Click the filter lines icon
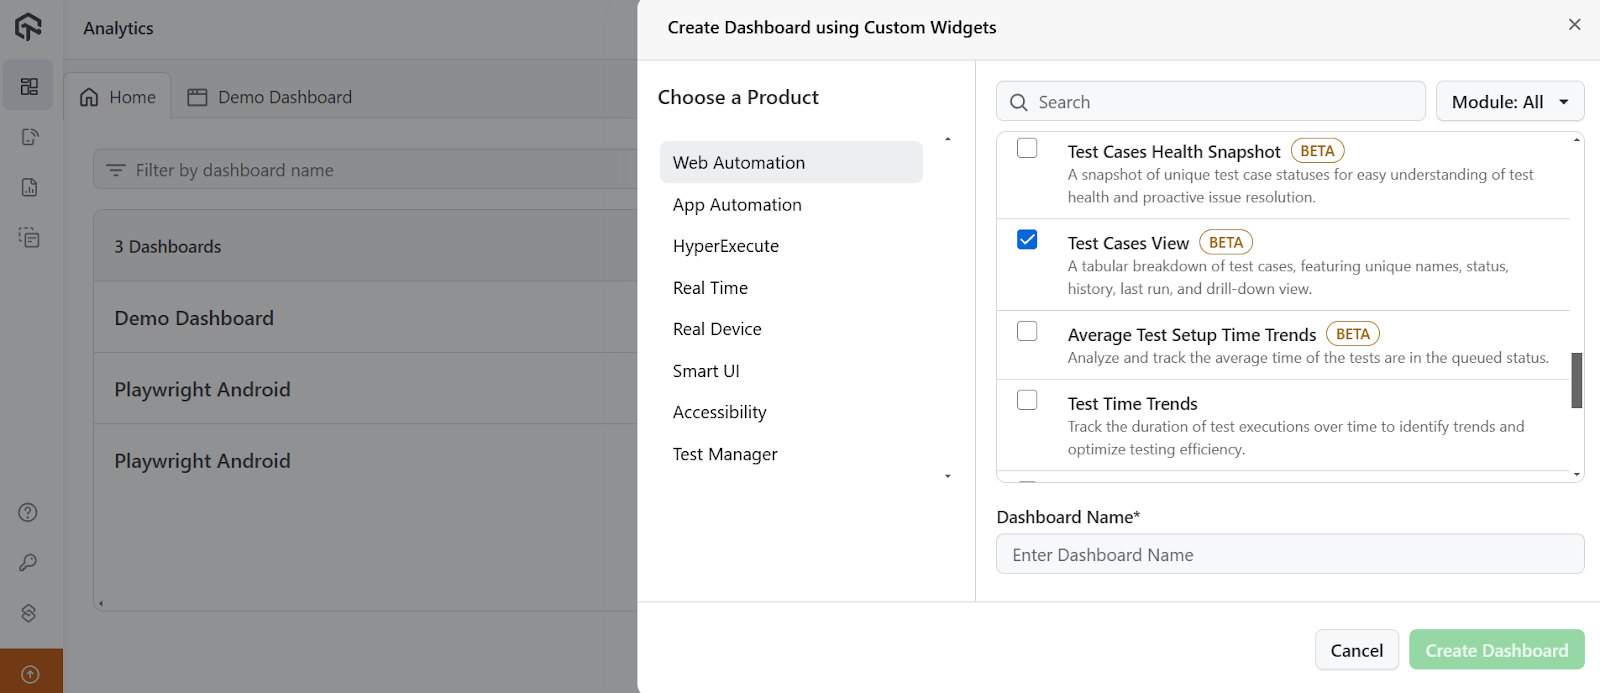This screenshot has width=1600, height=693. 116,170
